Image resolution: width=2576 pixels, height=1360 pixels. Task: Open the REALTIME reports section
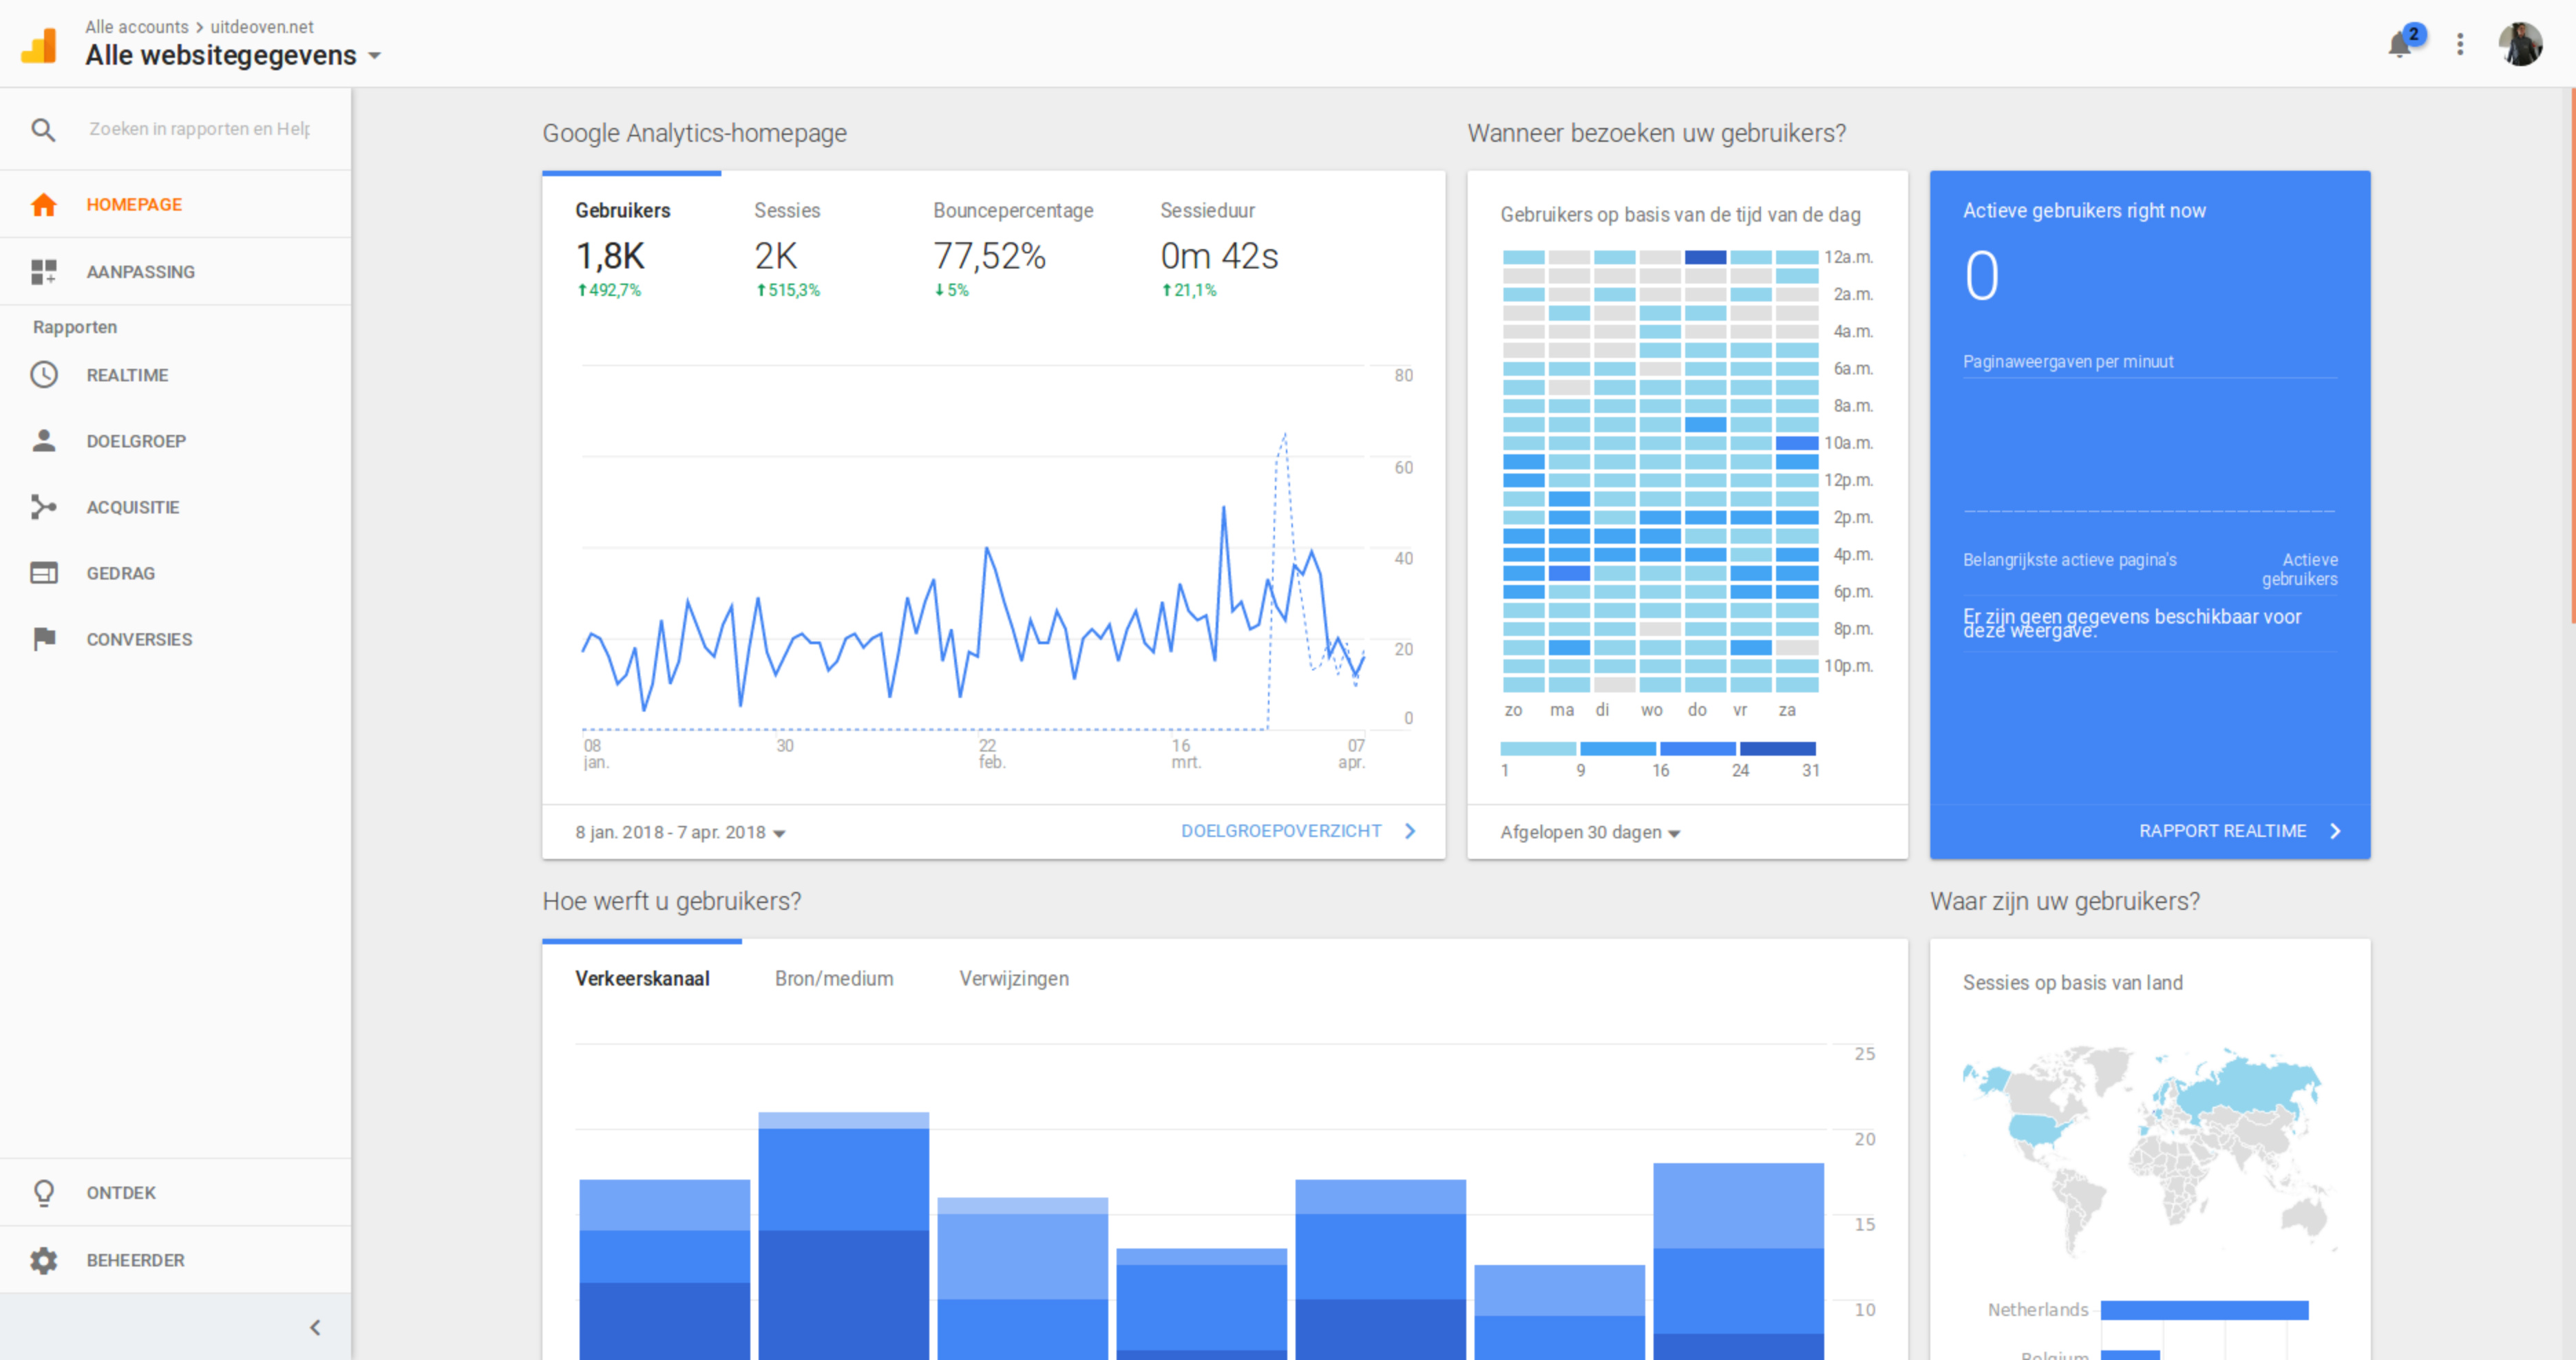(x=175, y=375)
